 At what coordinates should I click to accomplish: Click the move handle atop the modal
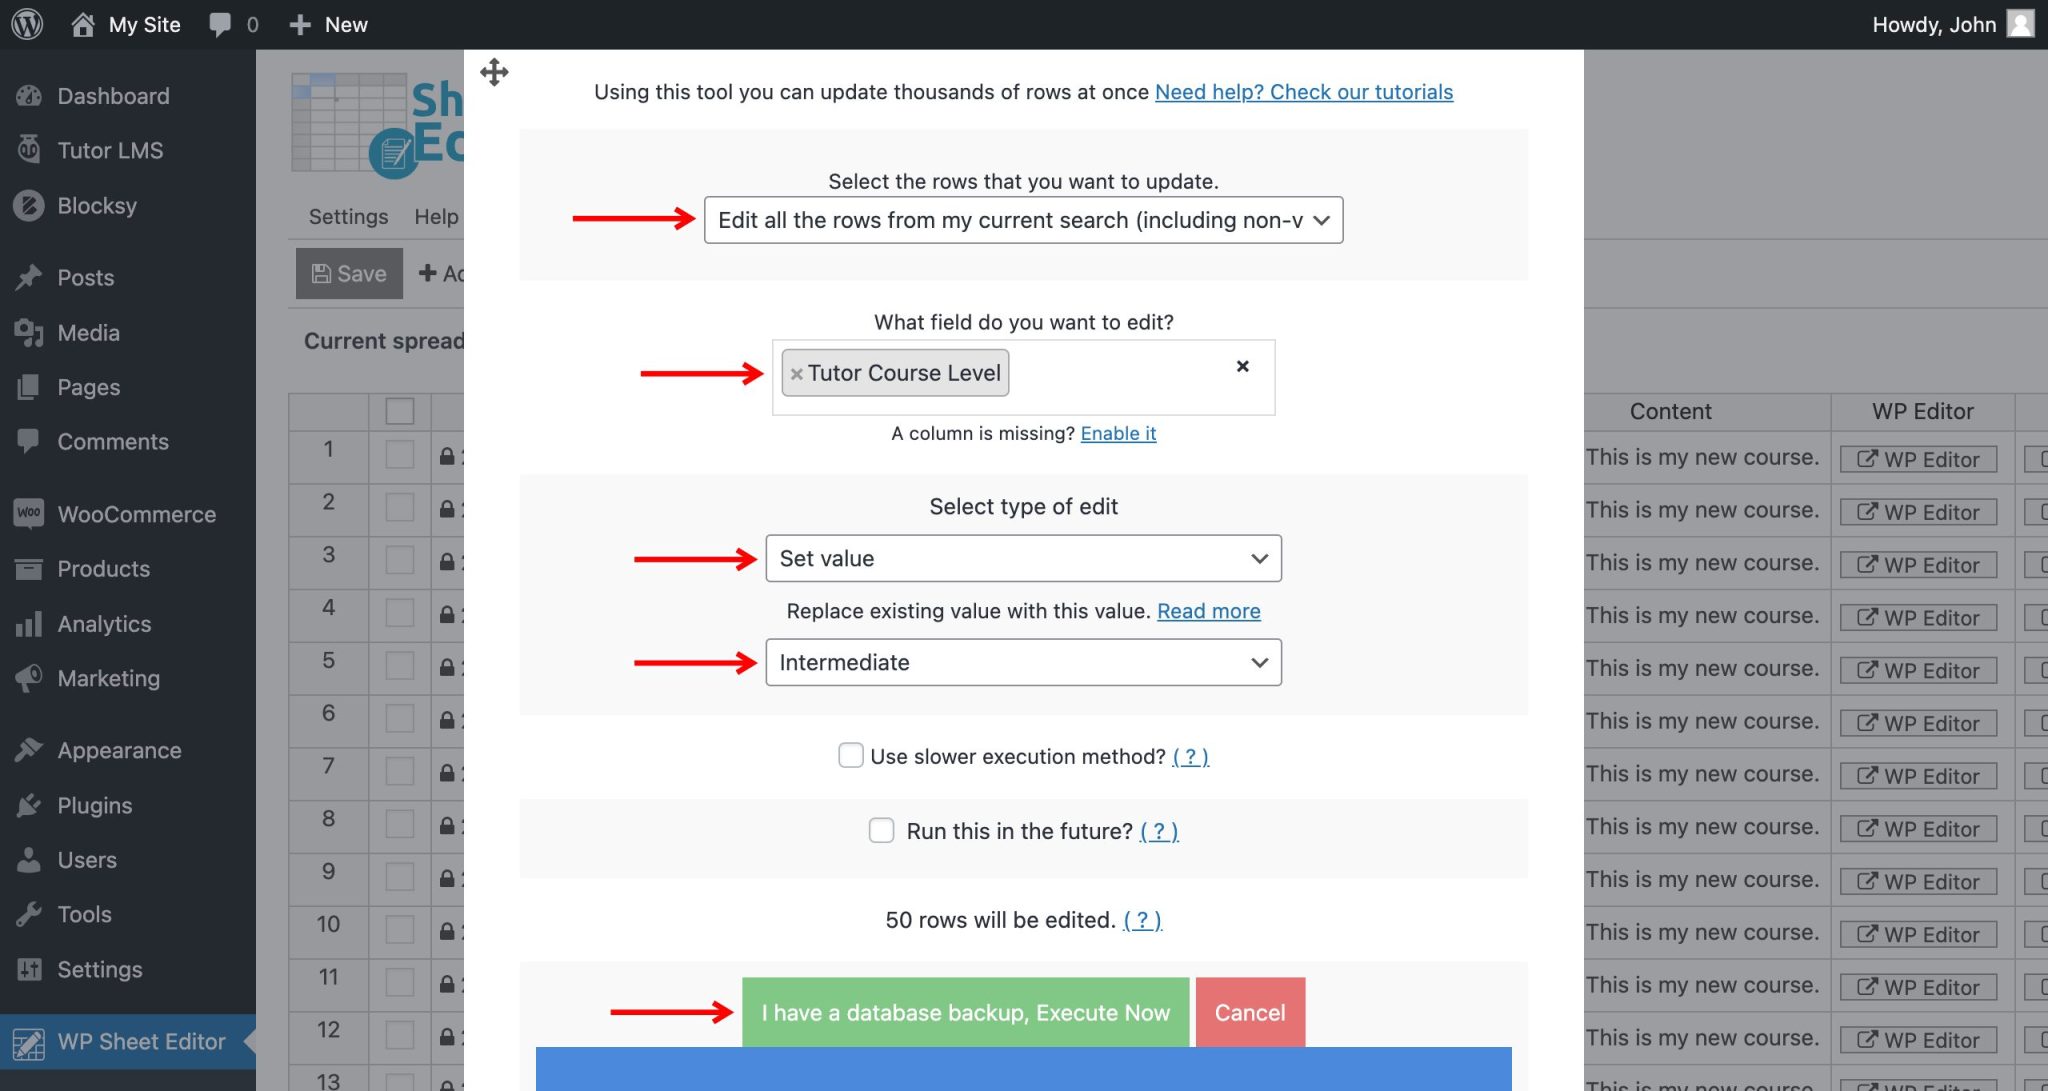(493, 71)
